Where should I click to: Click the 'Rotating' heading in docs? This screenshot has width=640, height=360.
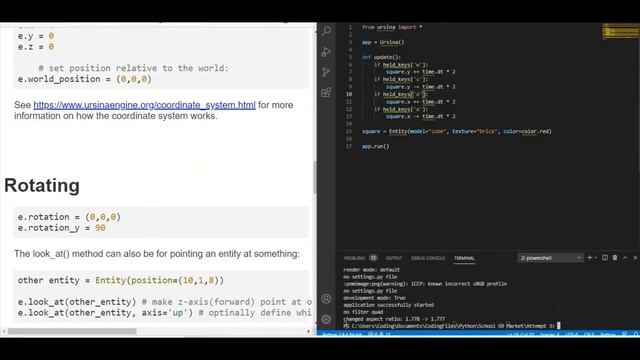pyautogui.click(x=42, y=185)
